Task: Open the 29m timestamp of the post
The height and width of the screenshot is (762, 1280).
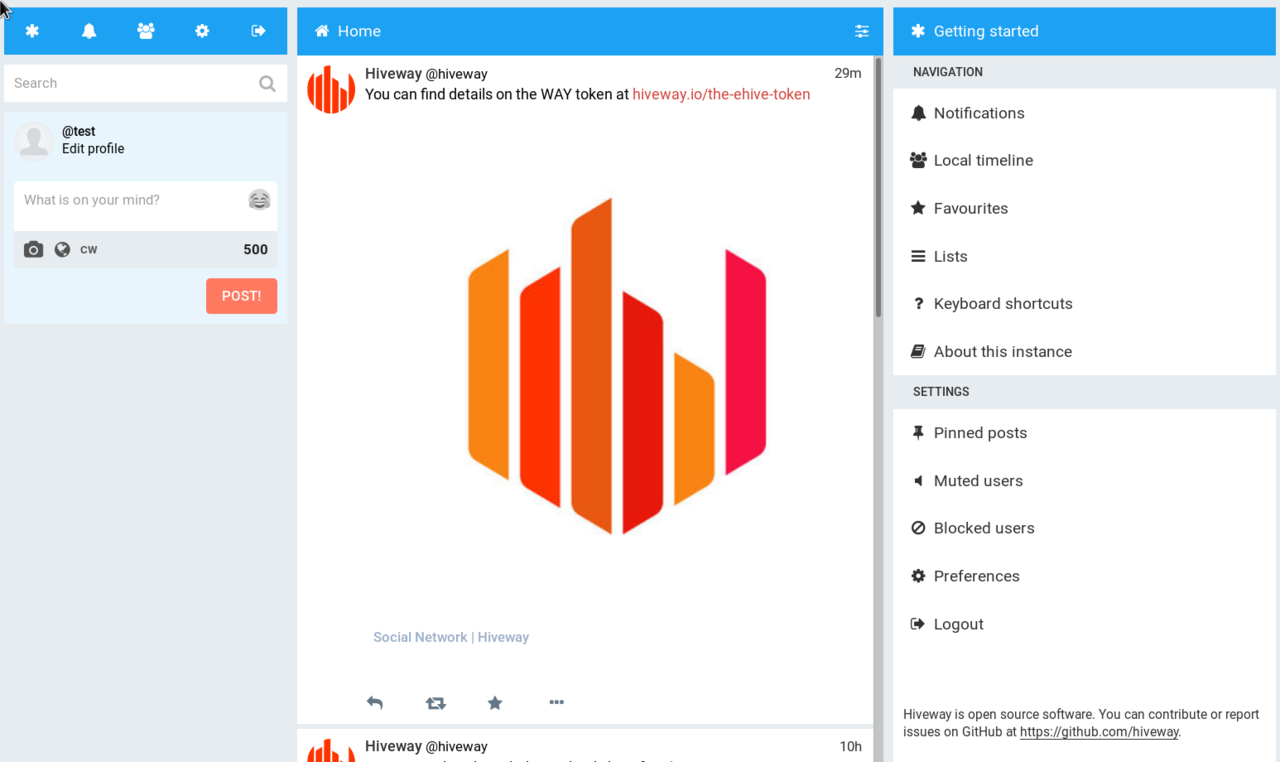Action: click(848, 73)
